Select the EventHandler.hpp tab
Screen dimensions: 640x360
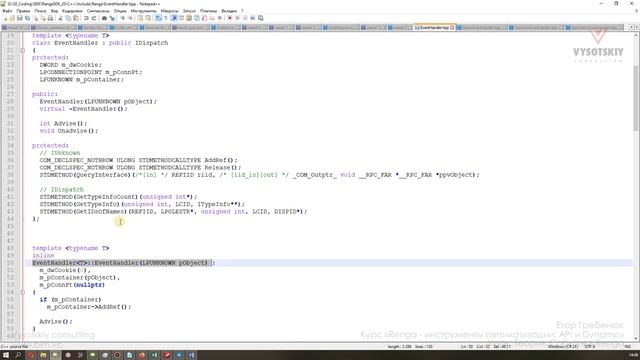click(434, 28)
